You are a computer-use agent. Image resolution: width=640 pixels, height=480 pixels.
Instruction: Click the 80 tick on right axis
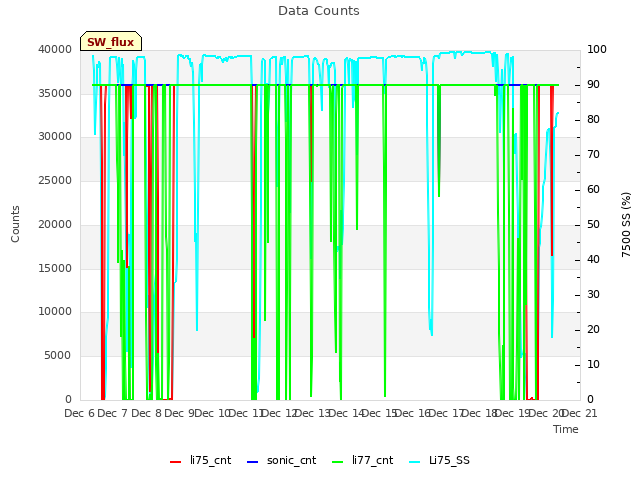[593, 120]
